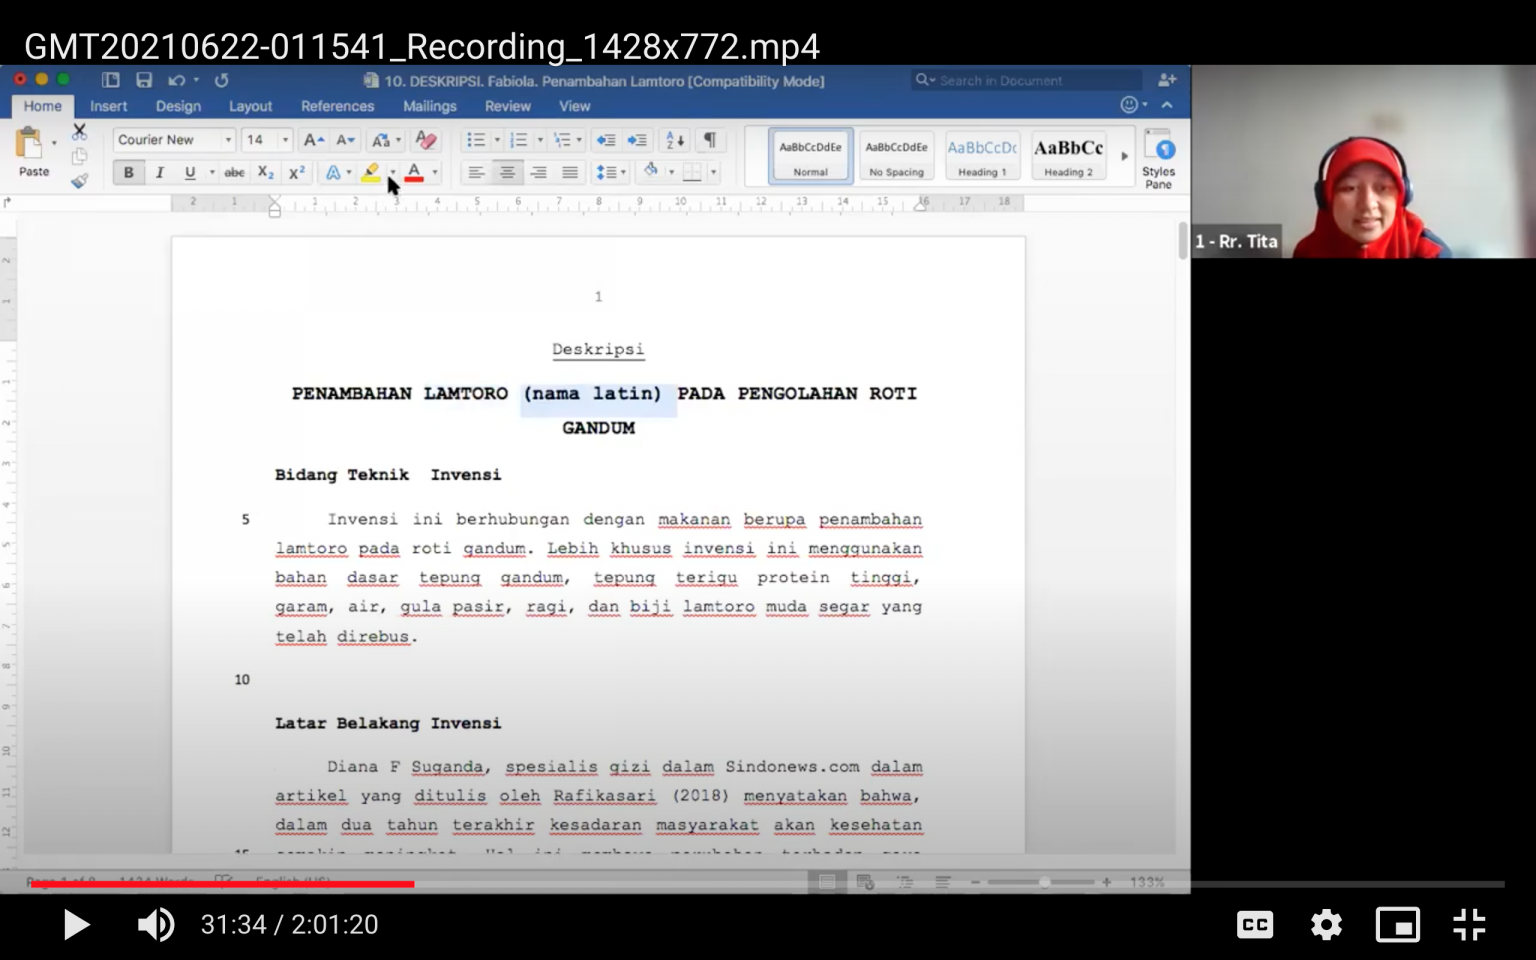Show paragraph marks with pilcrow icon
1536x960 pixels.
tap(710, 140)
